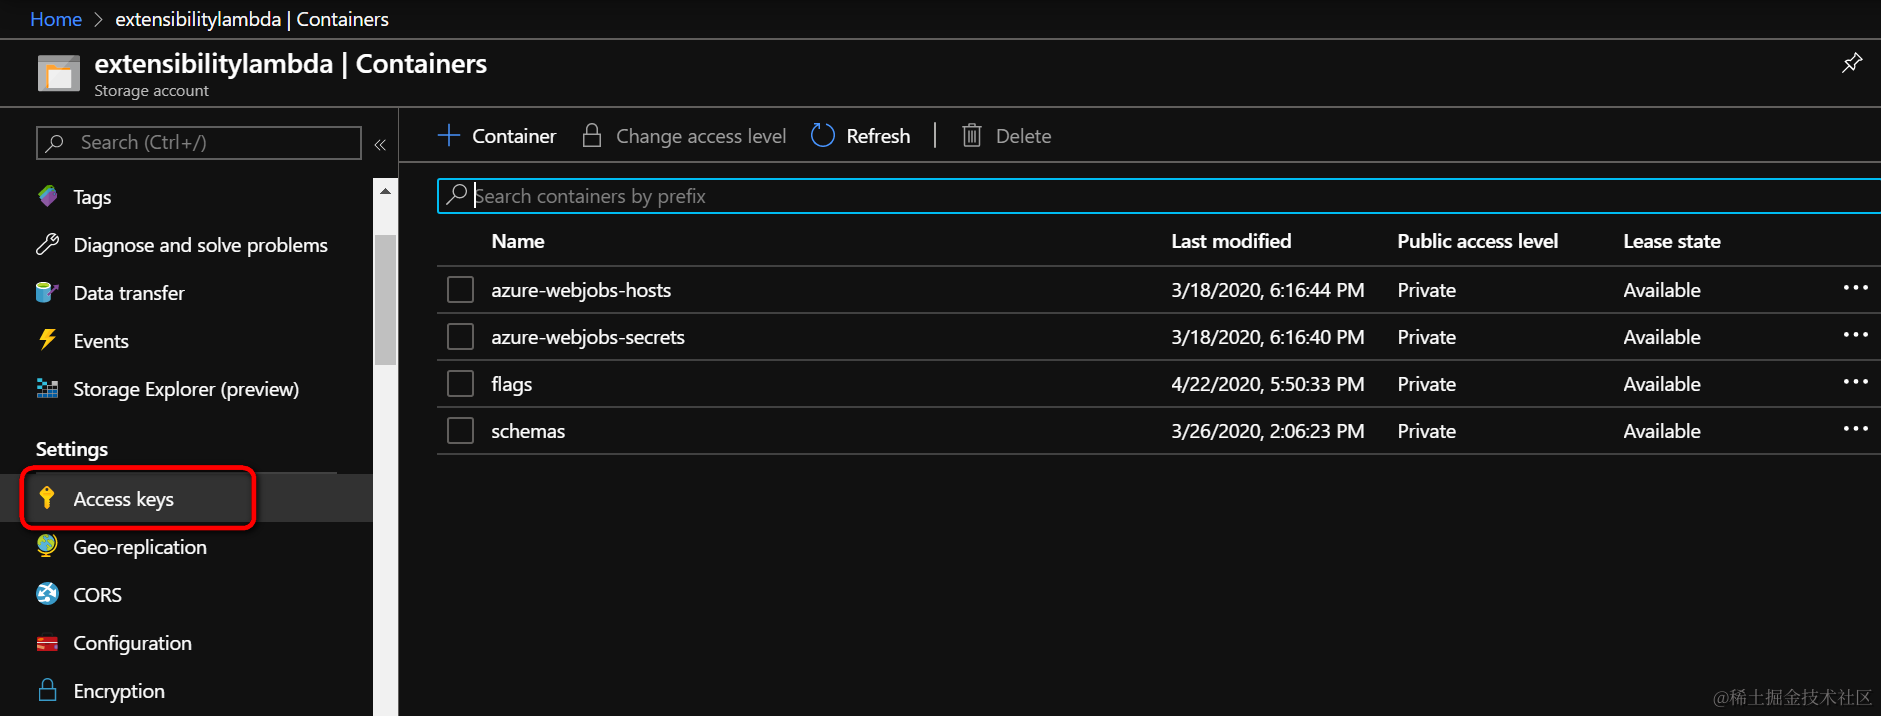Select the azure-webjobs-secrets checkbox
This screenshot has height=716, width=1881.
[x=460, y=337]
